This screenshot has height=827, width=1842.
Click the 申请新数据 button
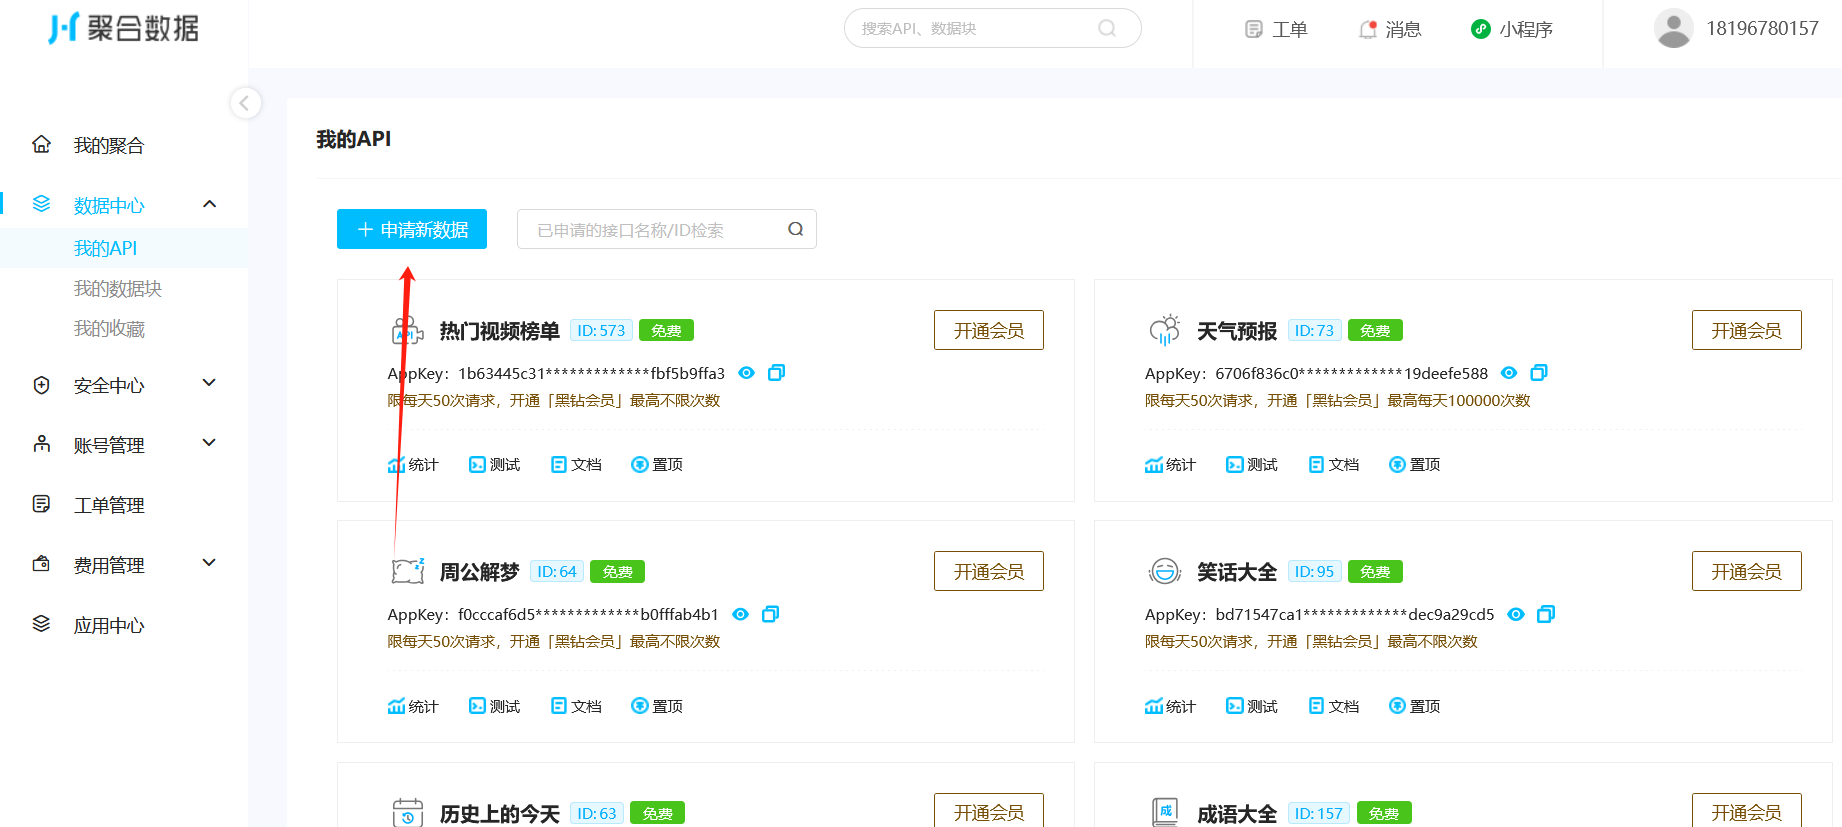click(412, 229)
